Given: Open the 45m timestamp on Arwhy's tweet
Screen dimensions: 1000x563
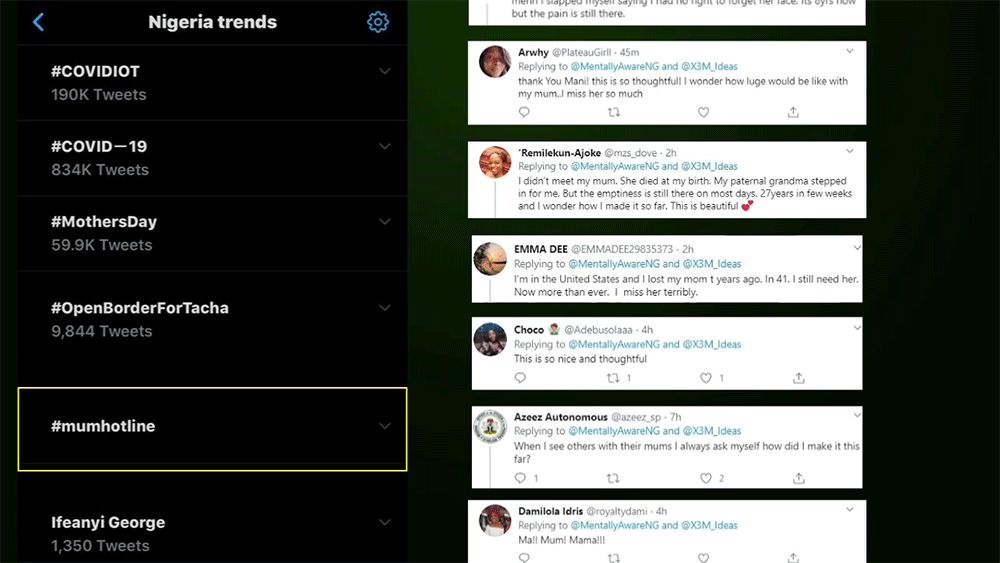Looking at the screenshot, I should pos(629,52).
